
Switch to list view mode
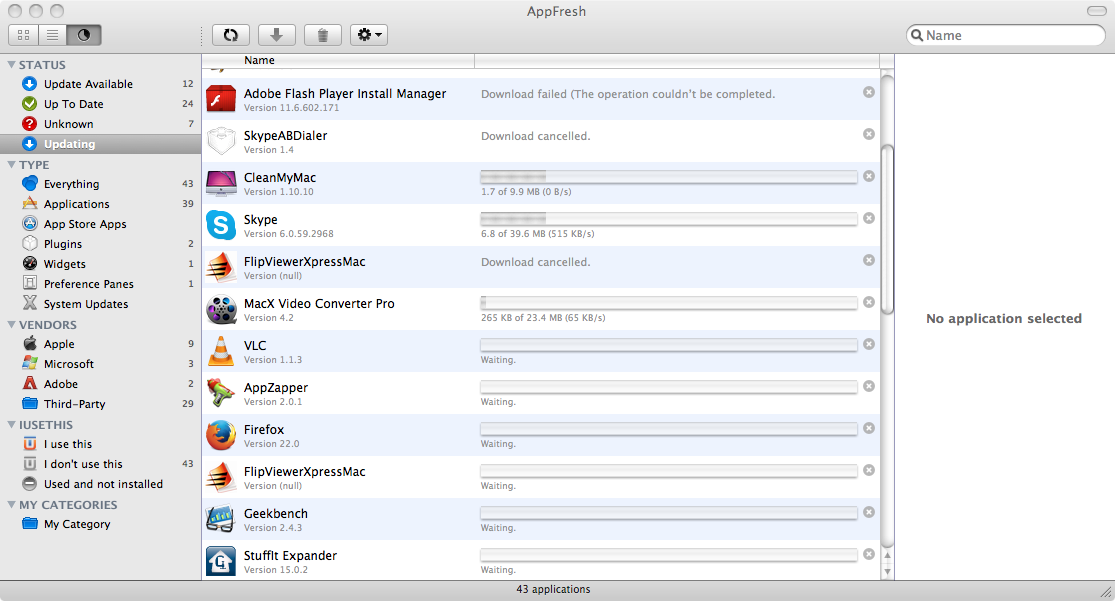click(x=53, y=35)
